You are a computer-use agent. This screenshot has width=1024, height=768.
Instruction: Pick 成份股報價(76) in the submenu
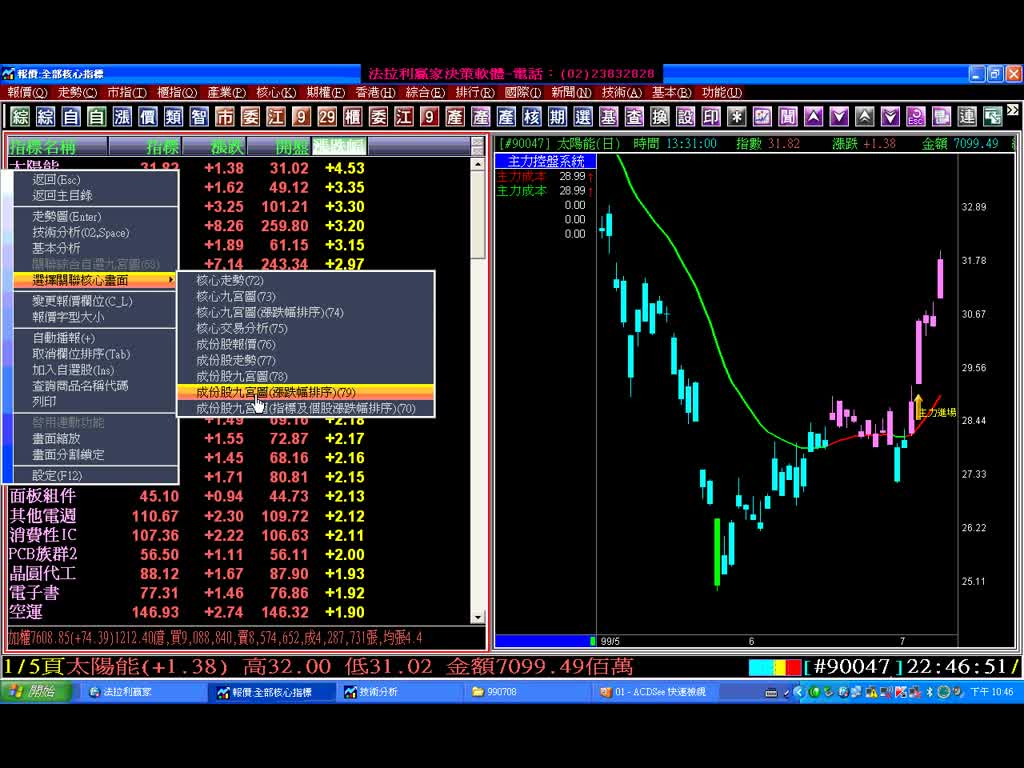[306, 344]
